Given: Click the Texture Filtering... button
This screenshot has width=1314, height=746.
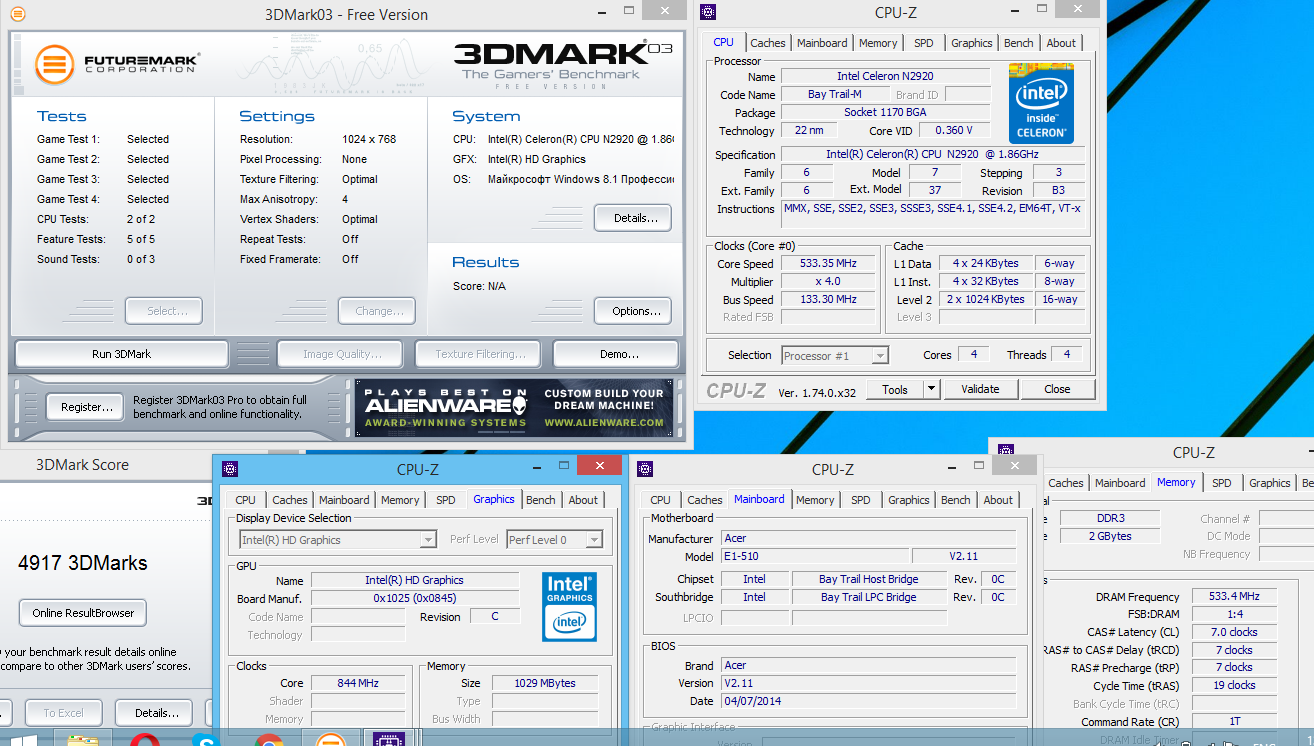Looking at the screenshot, I should (477, 354).
